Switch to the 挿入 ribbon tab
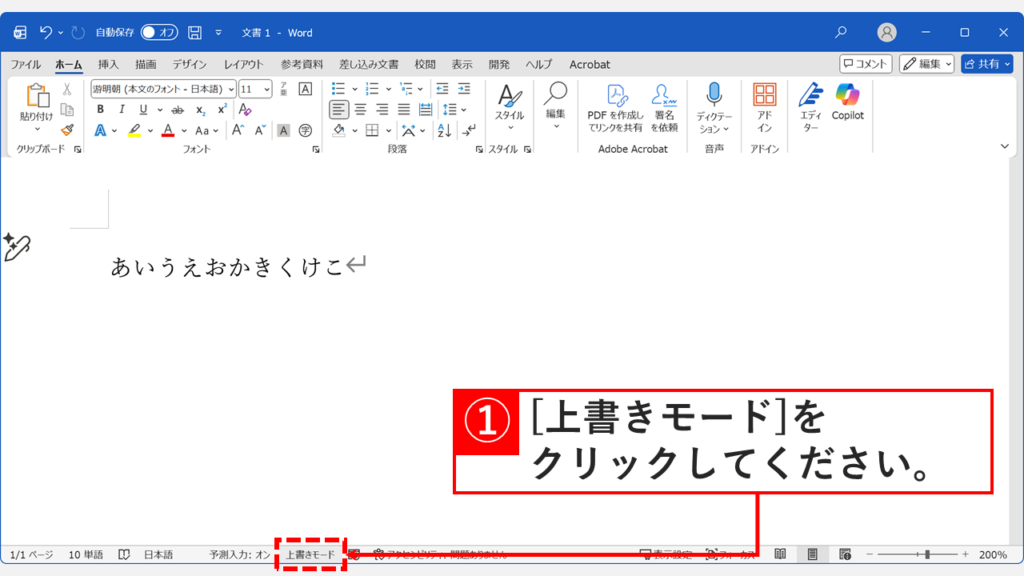The width and height of the screenshot is (1024, 576). pos(108,64)
